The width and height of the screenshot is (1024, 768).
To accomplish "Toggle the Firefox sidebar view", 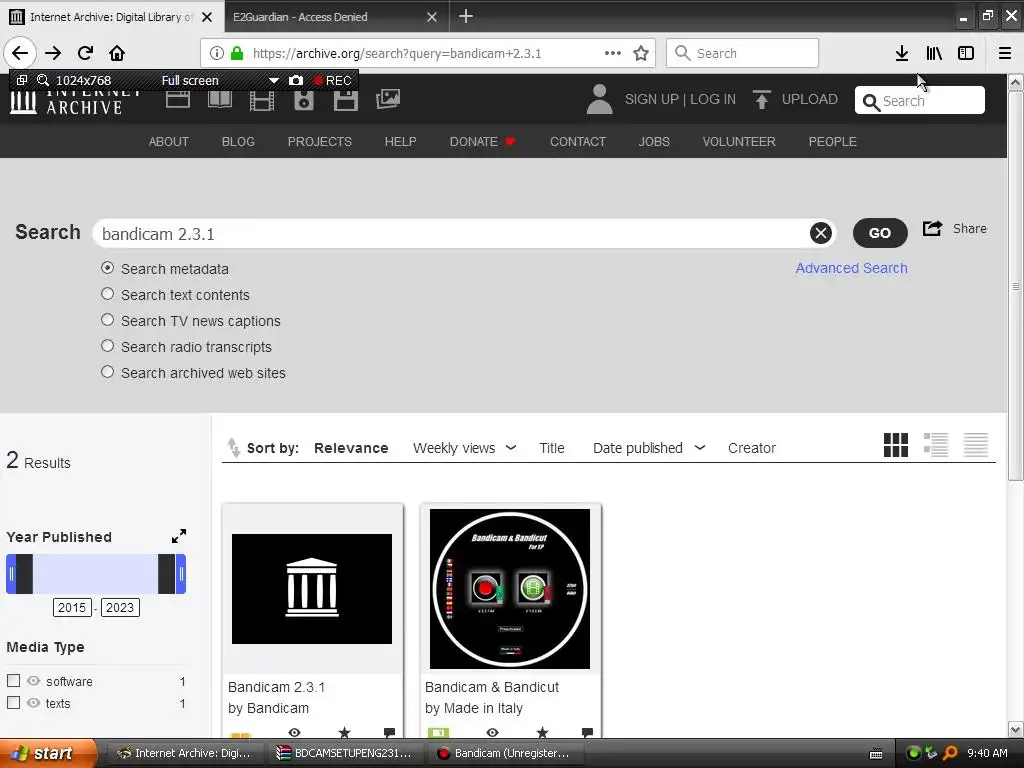I will [965, 53].
